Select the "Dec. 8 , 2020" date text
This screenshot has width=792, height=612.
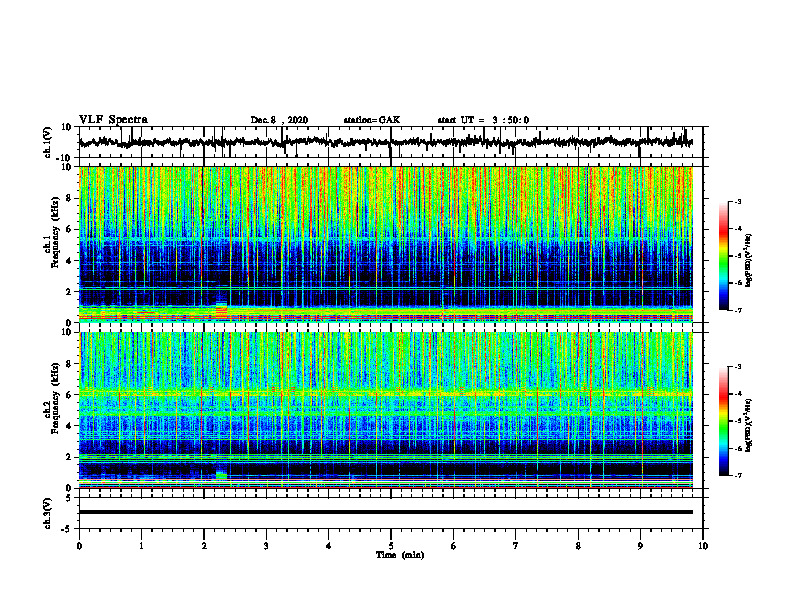tap(279, 120)
